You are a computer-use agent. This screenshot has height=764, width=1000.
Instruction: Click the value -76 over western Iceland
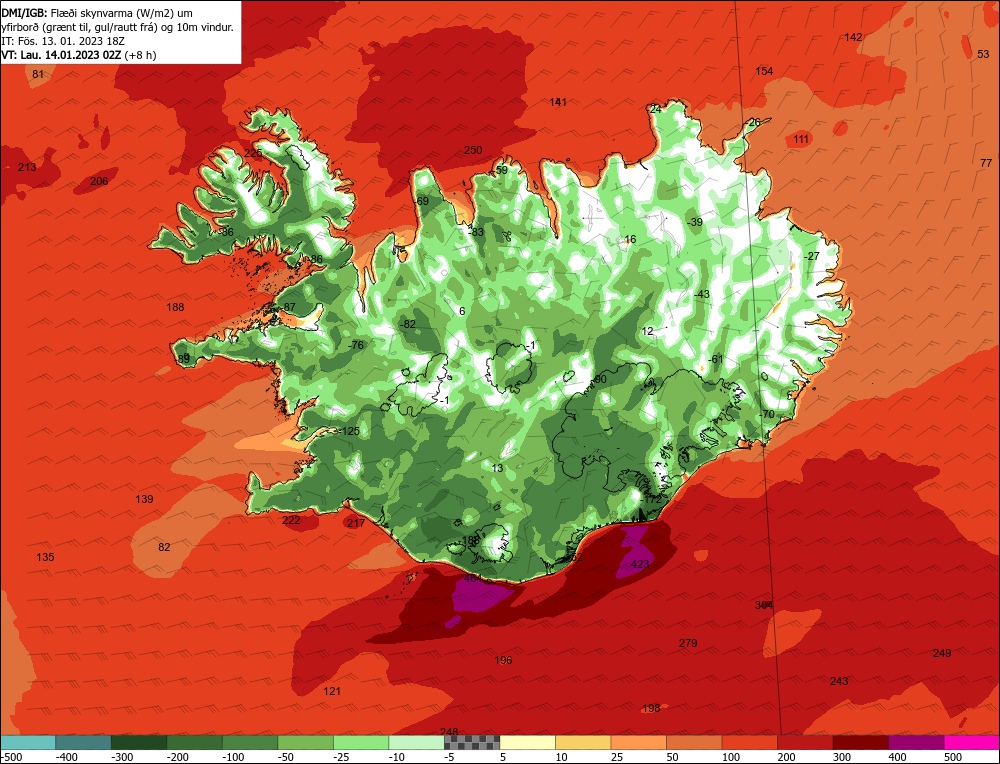click(x=355, y=345)
